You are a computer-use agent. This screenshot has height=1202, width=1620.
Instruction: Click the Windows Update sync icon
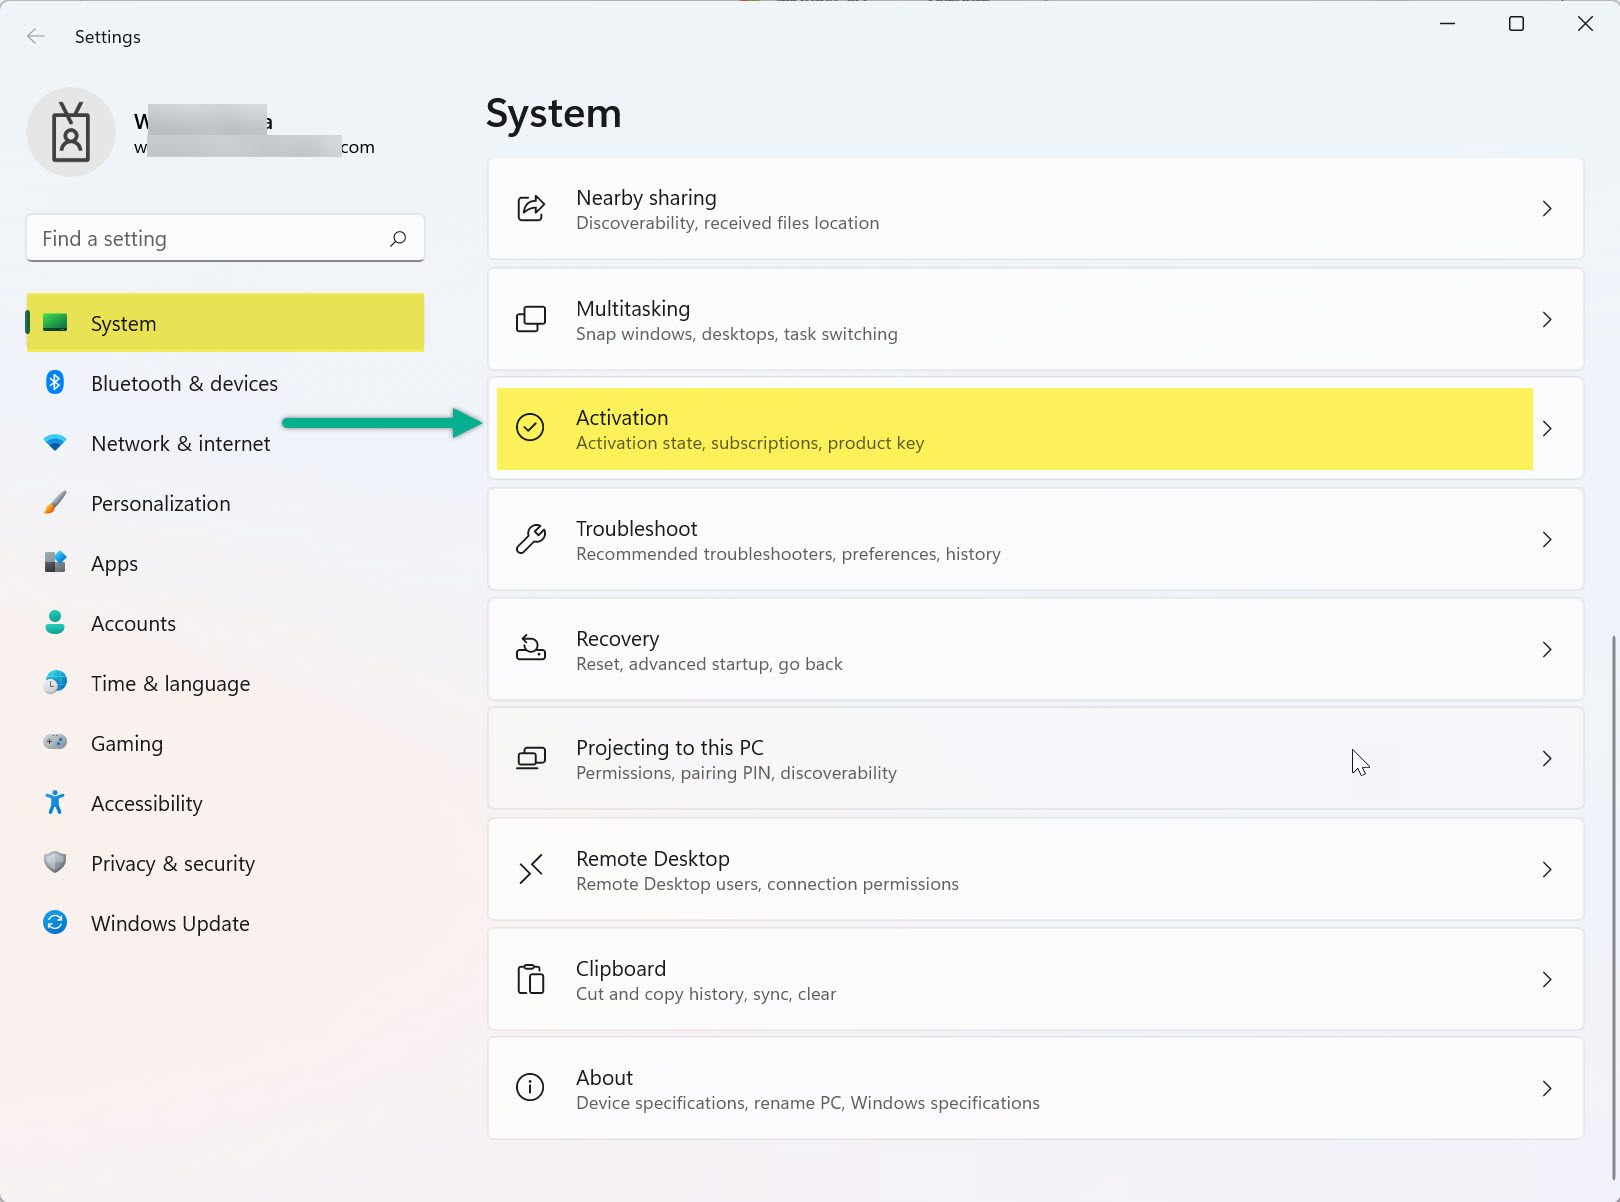pyautogui.click(x=55, y=923)
